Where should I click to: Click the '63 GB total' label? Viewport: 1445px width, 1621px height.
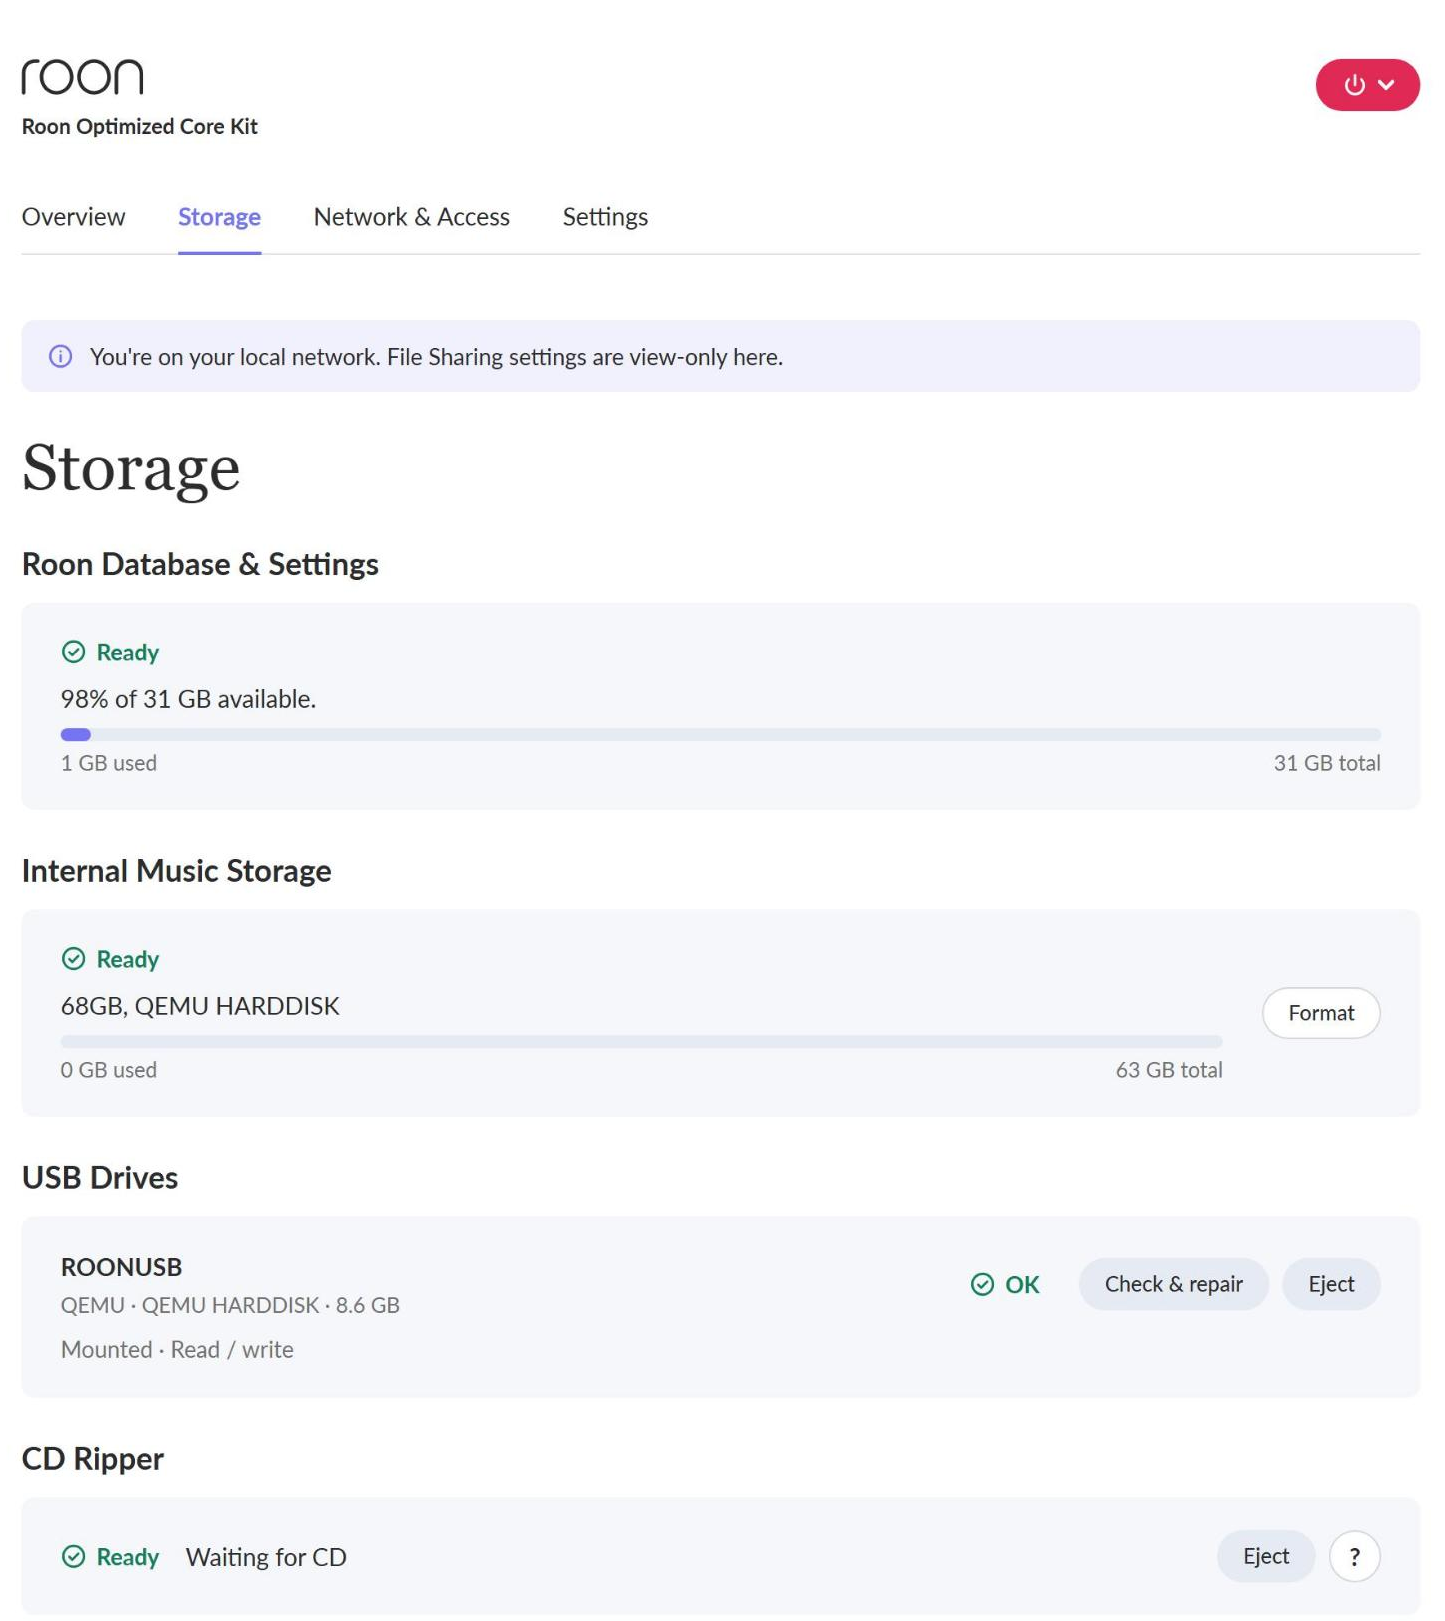1169,1071
